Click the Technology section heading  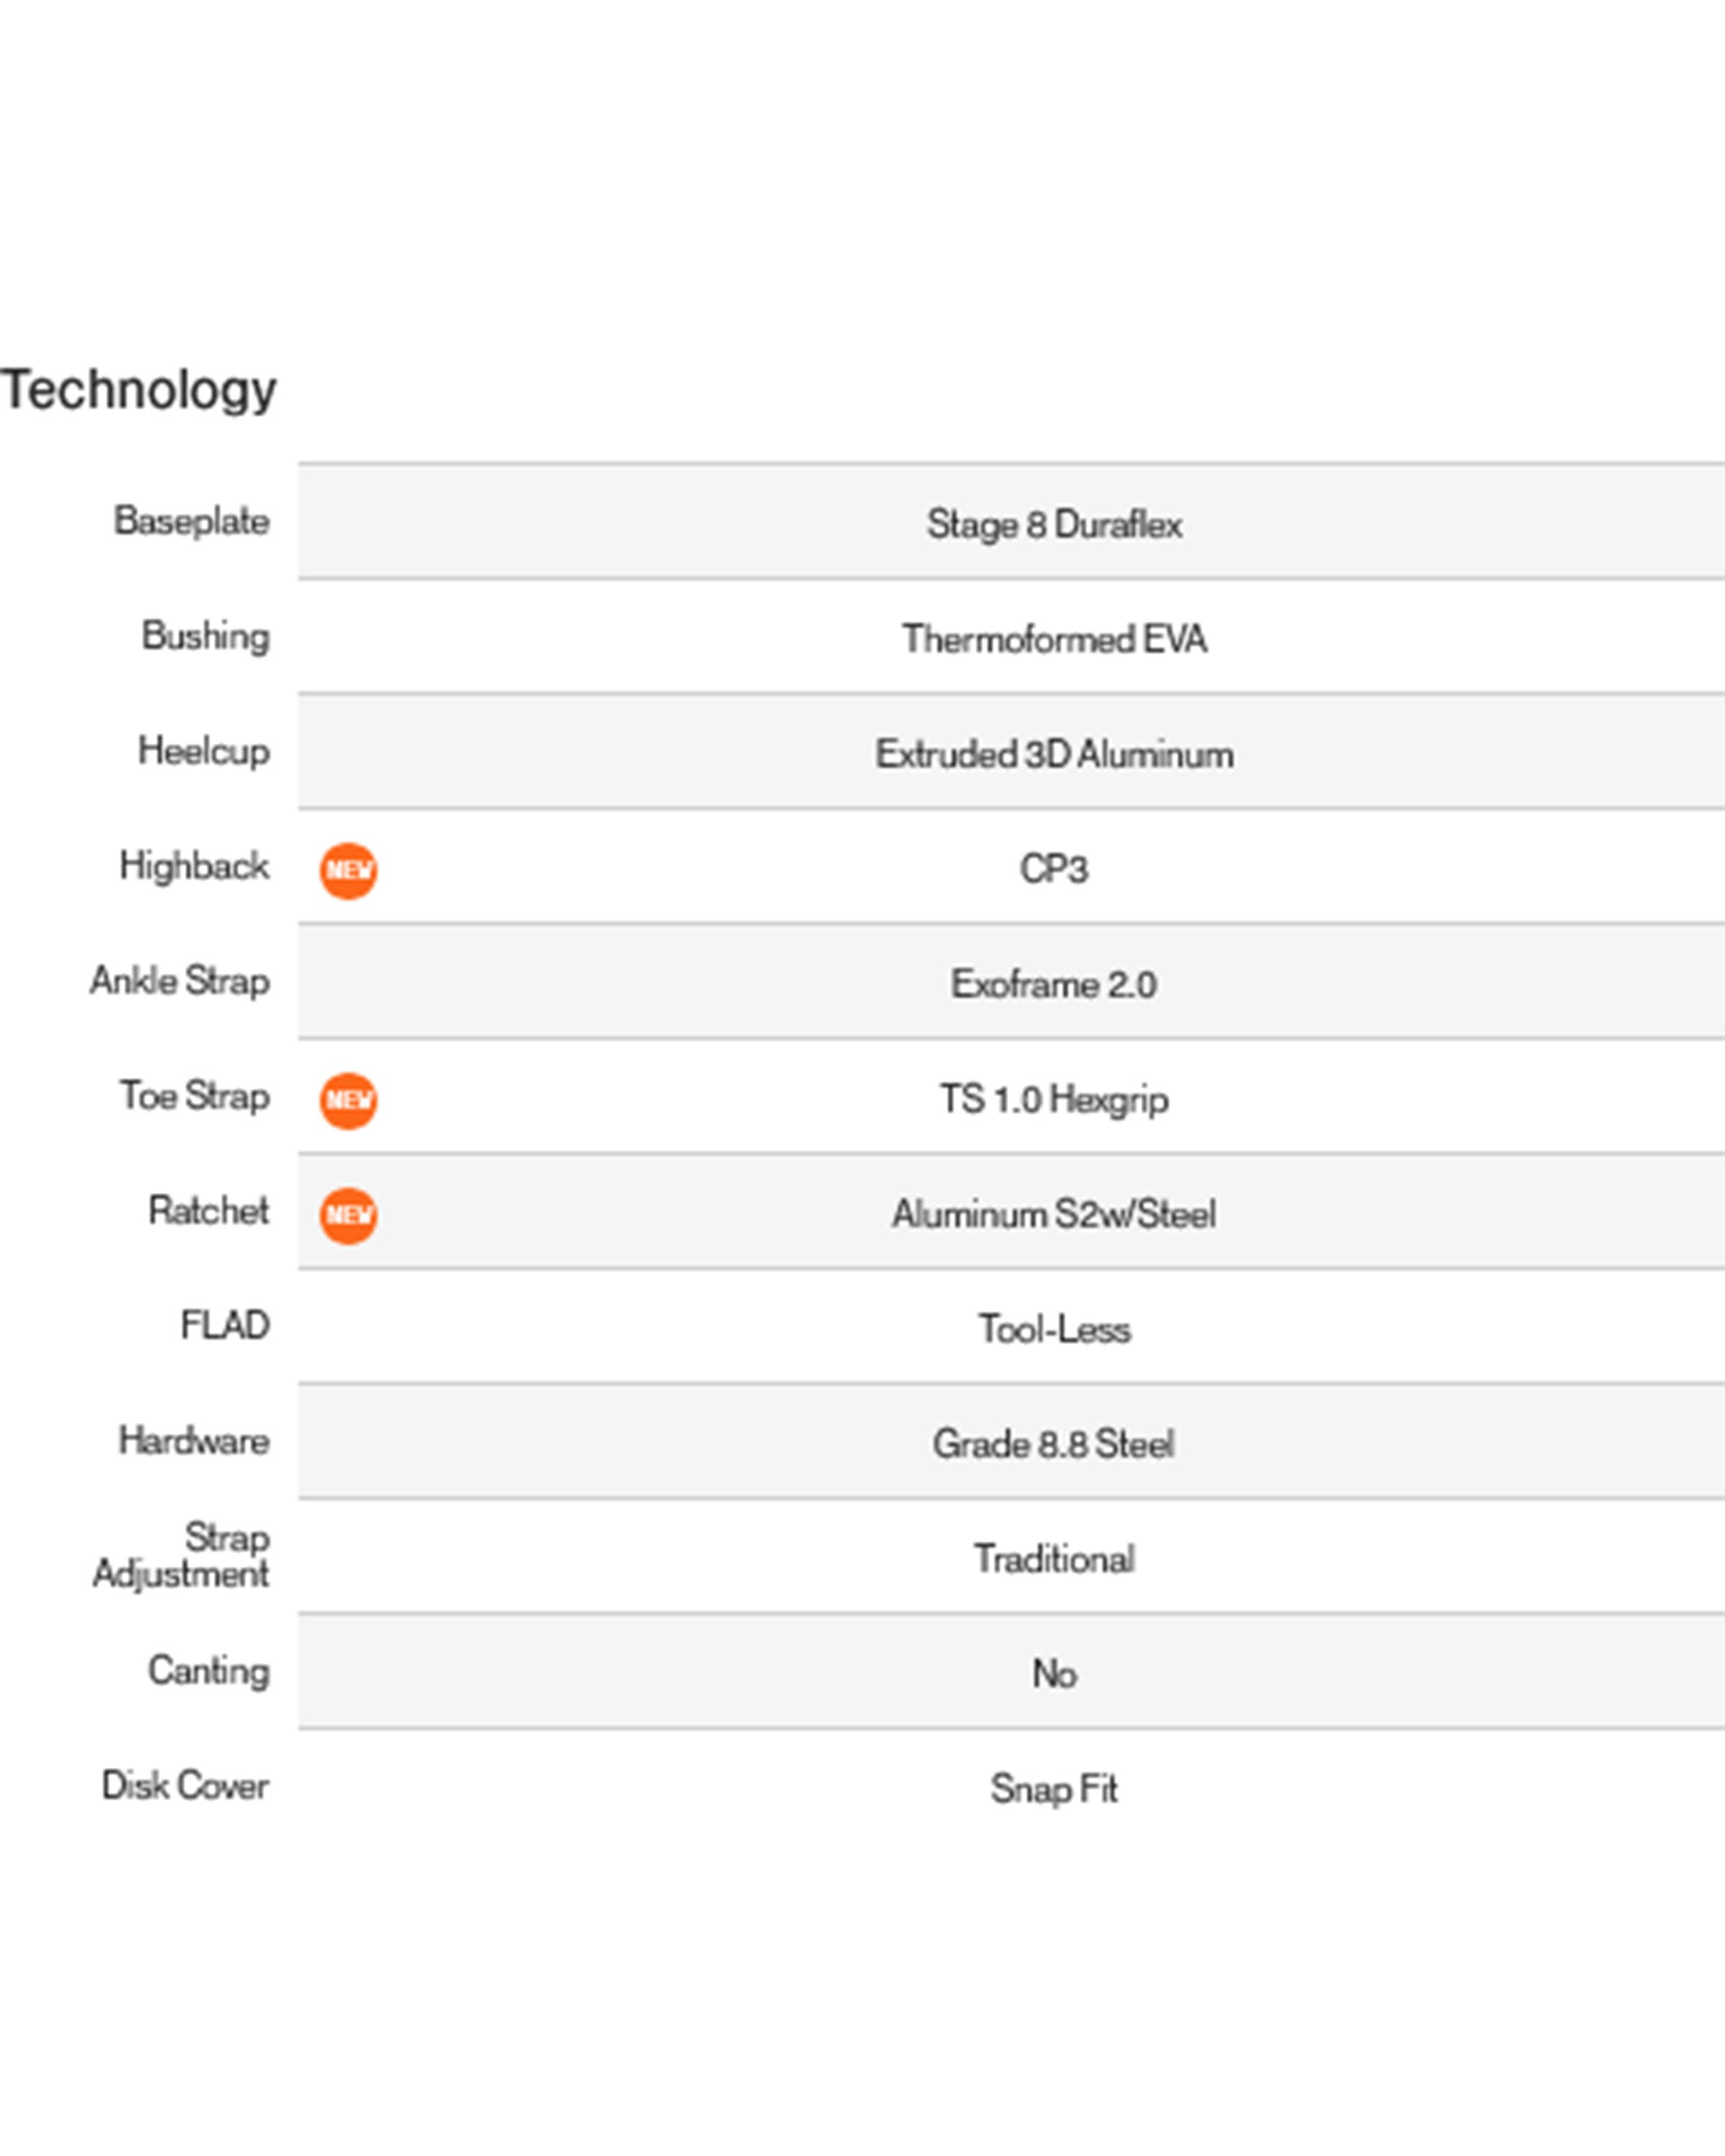(x=138, y=390)
